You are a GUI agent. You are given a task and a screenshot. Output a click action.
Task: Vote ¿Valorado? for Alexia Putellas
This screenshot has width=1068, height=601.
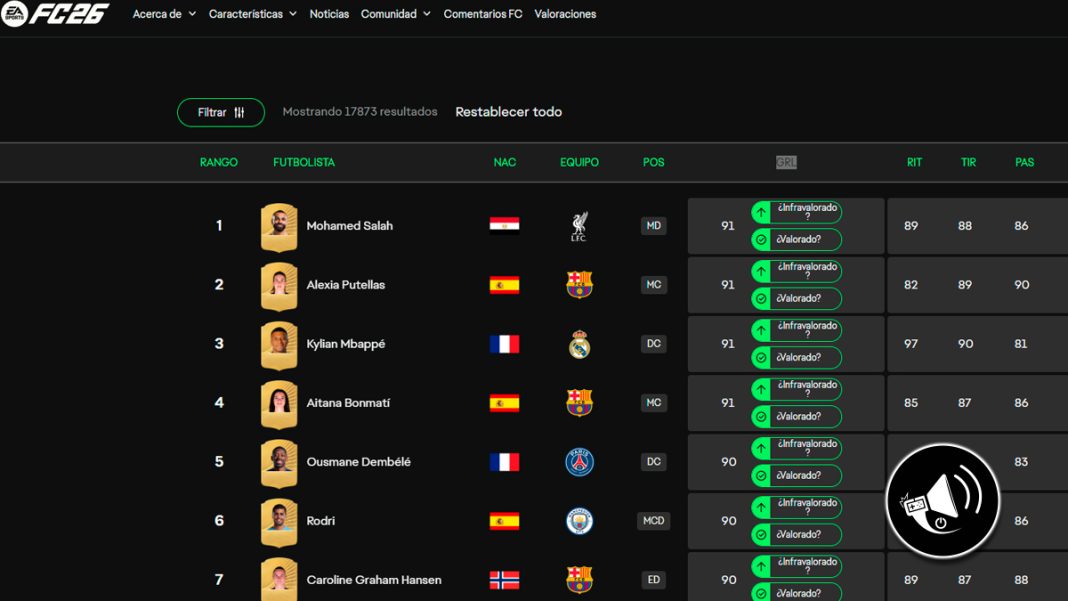796,298
